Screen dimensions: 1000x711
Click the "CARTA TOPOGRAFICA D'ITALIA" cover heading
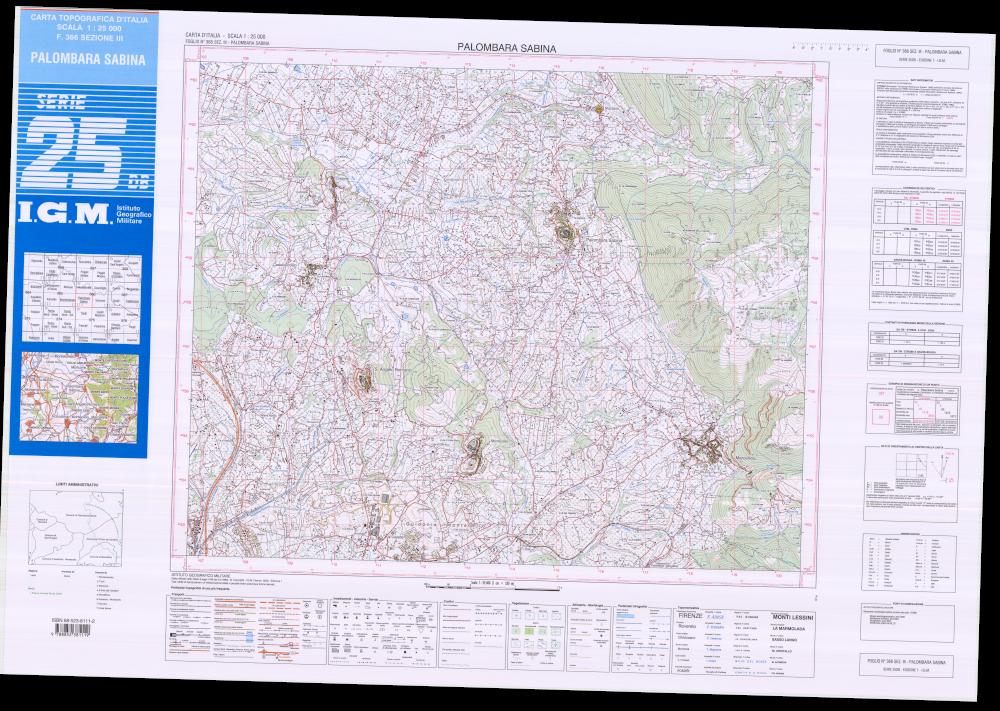[89, 20]
